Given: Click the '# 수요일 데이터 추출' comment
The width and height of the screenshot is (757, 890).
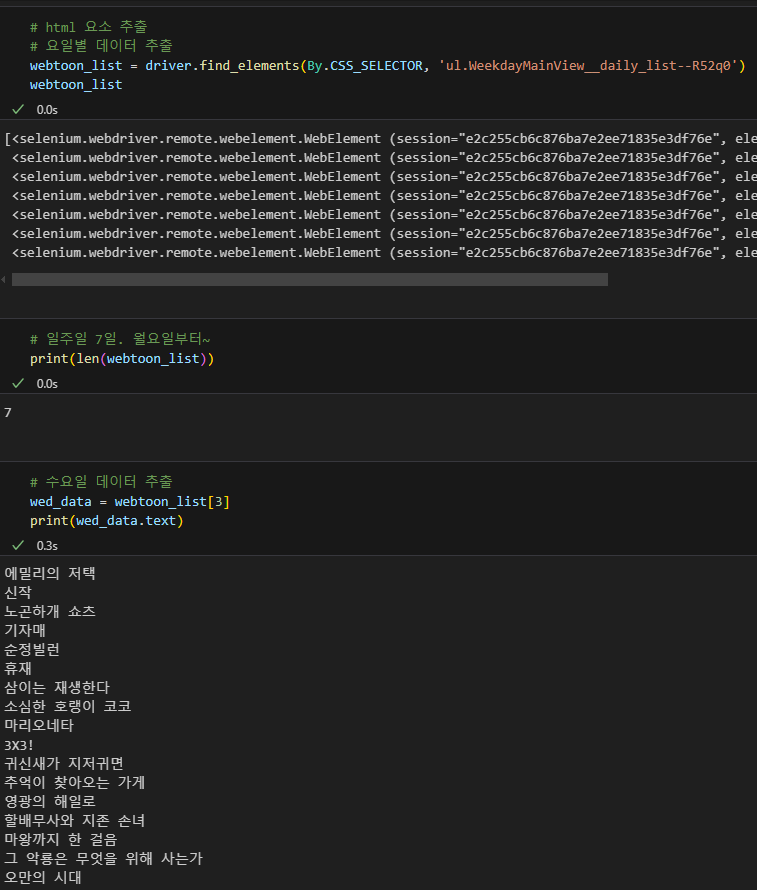Looking at the screenshot, I should pyautogui.click(x=101, y=482).
